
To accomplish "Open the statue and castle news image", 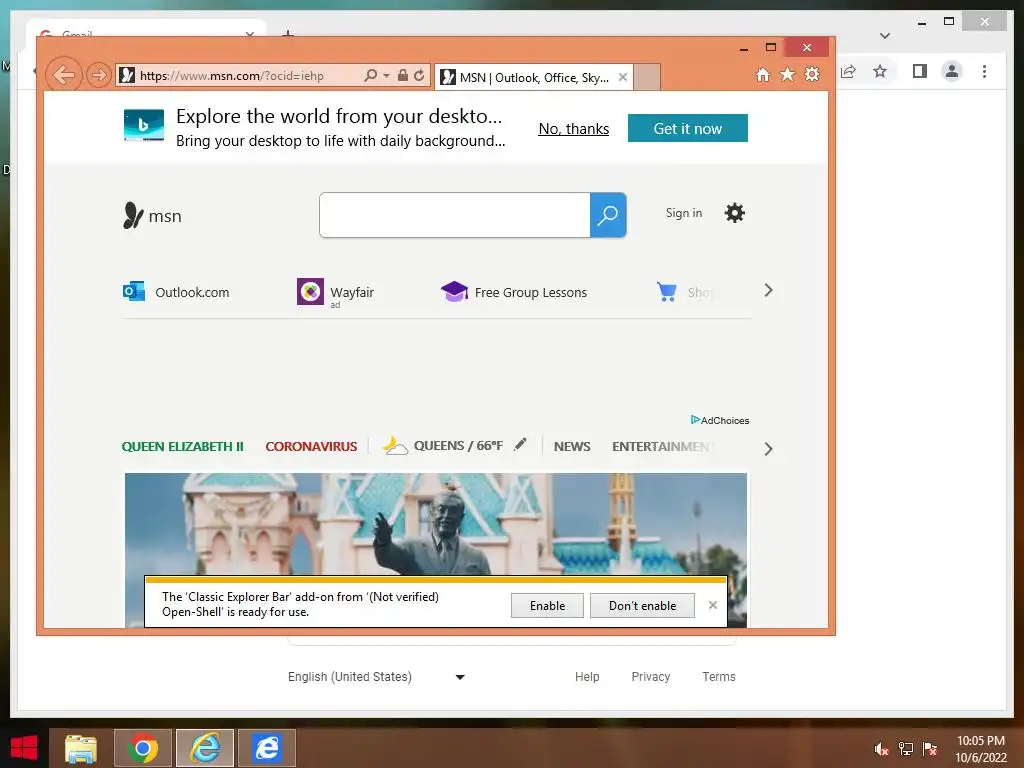I will [x=436, y=524].
